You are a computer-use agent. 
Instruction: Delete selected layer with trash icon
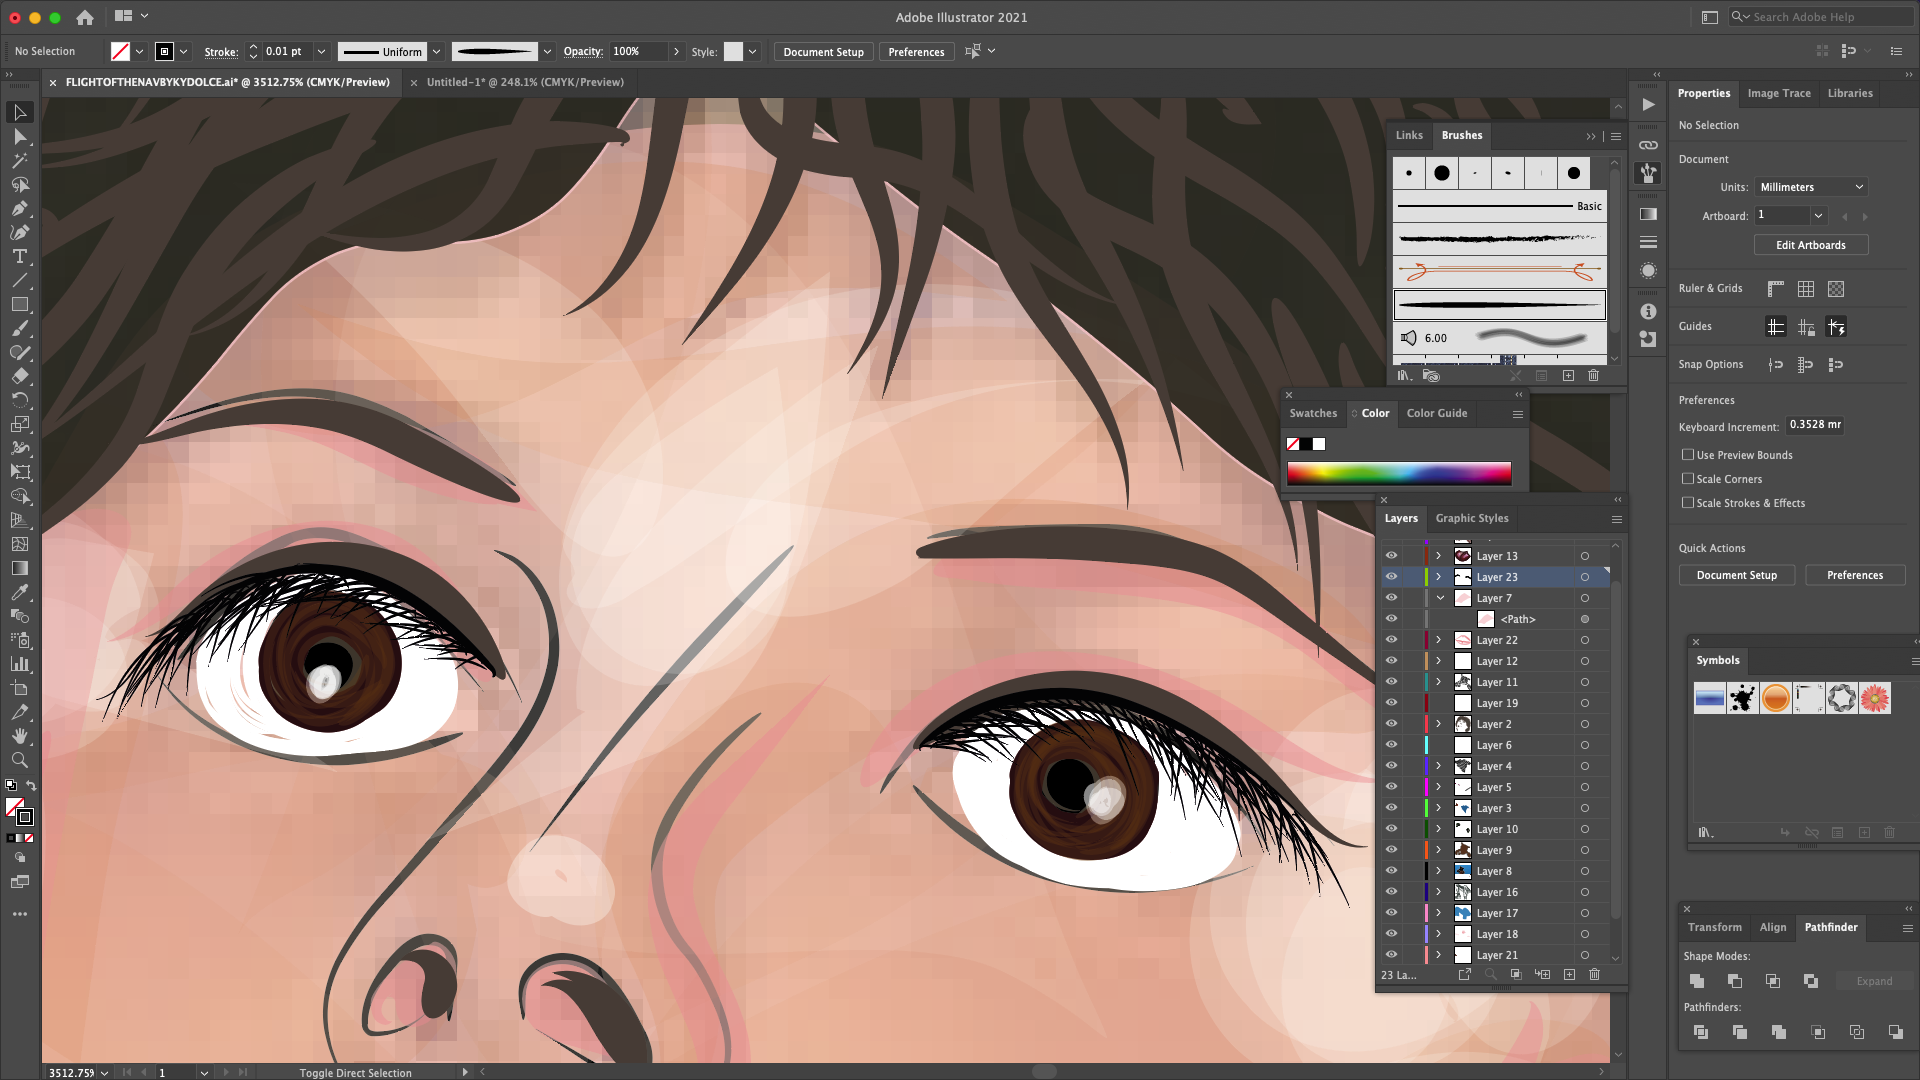pyautogui.click(x=1595, y=974)
